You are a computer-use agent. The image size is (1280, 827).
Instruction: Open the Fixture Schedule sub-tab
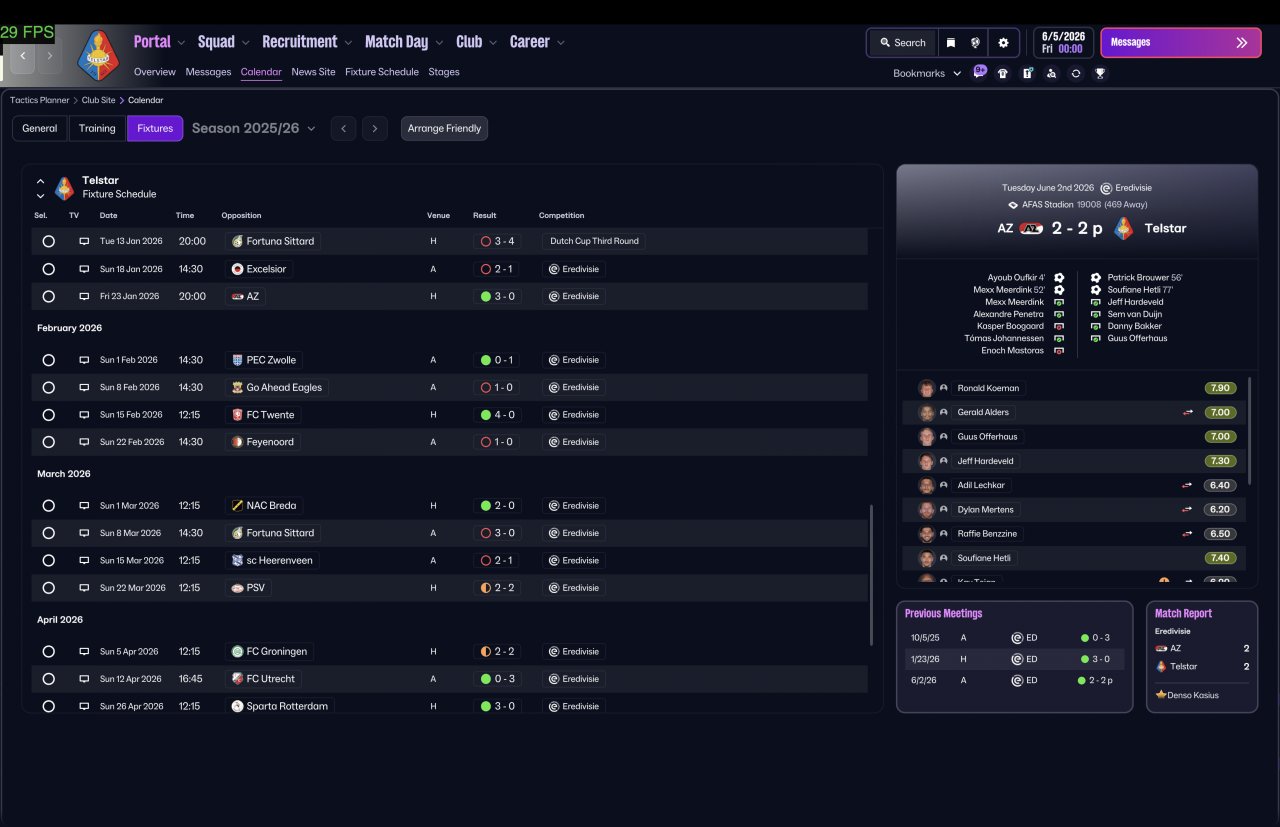pos(382,72)
